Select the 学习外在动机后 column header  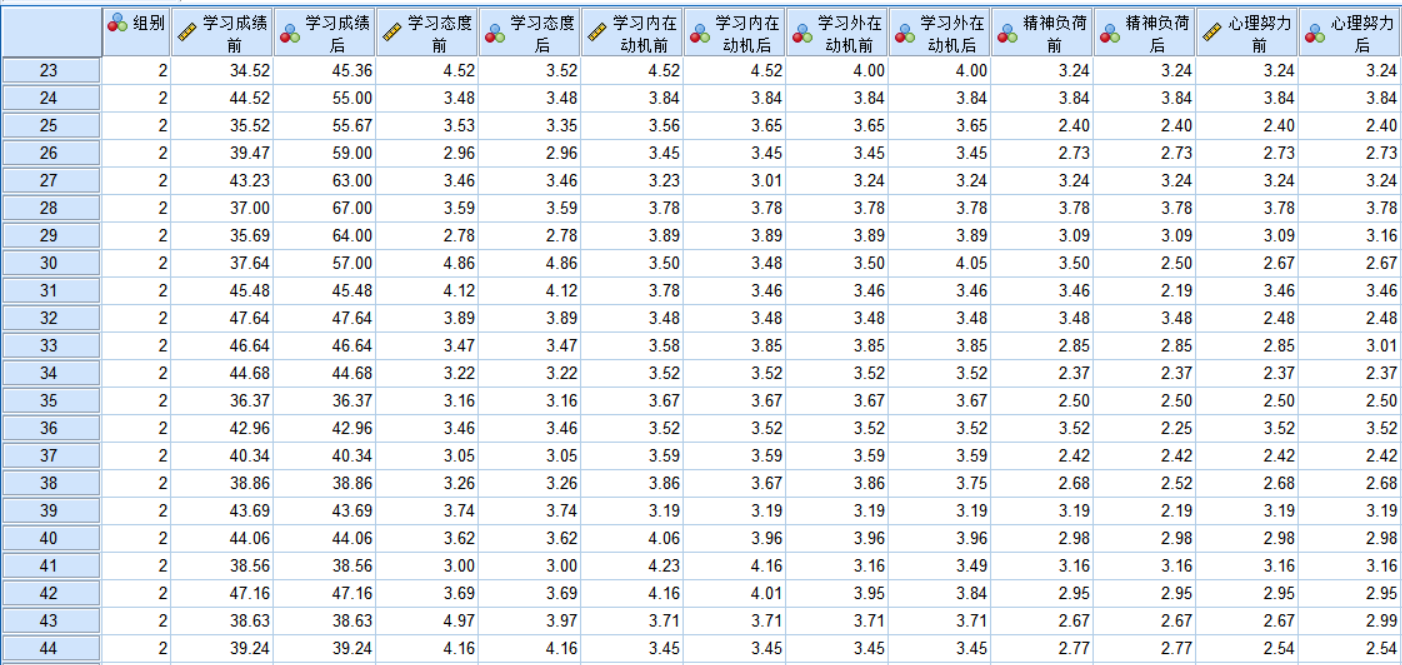[x=940, y=33]
